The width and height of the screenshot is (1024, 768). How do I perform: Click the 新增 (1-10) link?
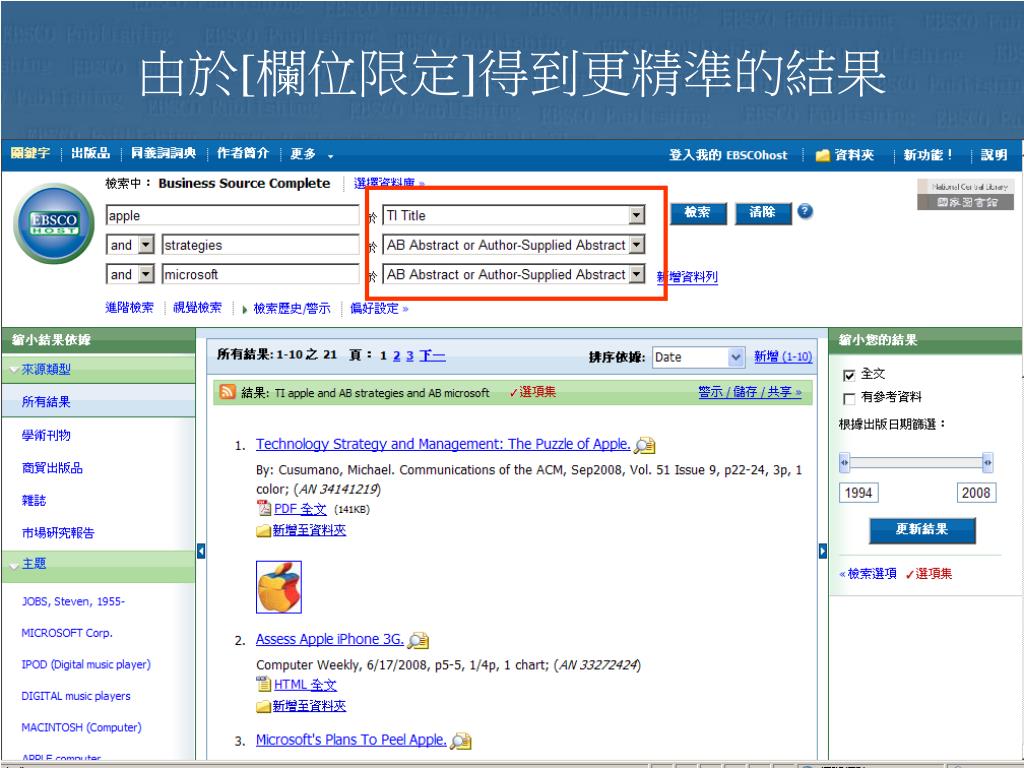[x=783, y=357]
